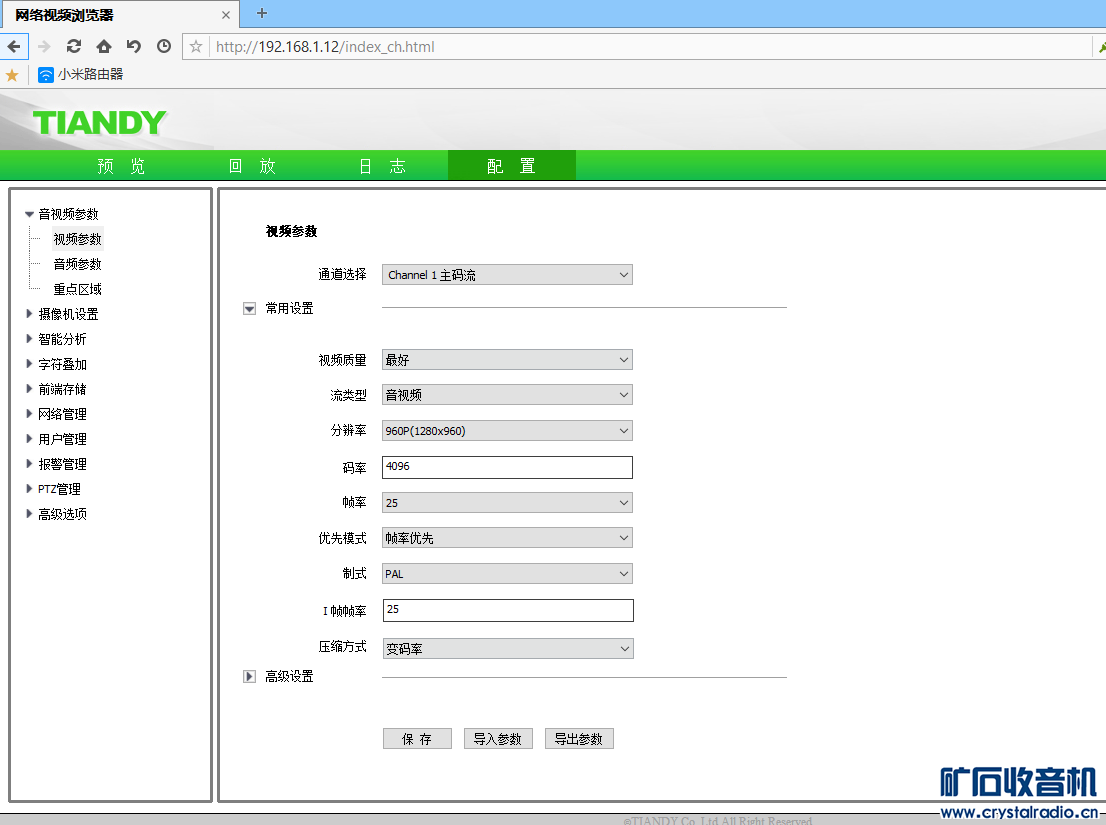Open the 通道选择 channel dropdown
This screenshot has width=1106, height=825.
point(507,275)
